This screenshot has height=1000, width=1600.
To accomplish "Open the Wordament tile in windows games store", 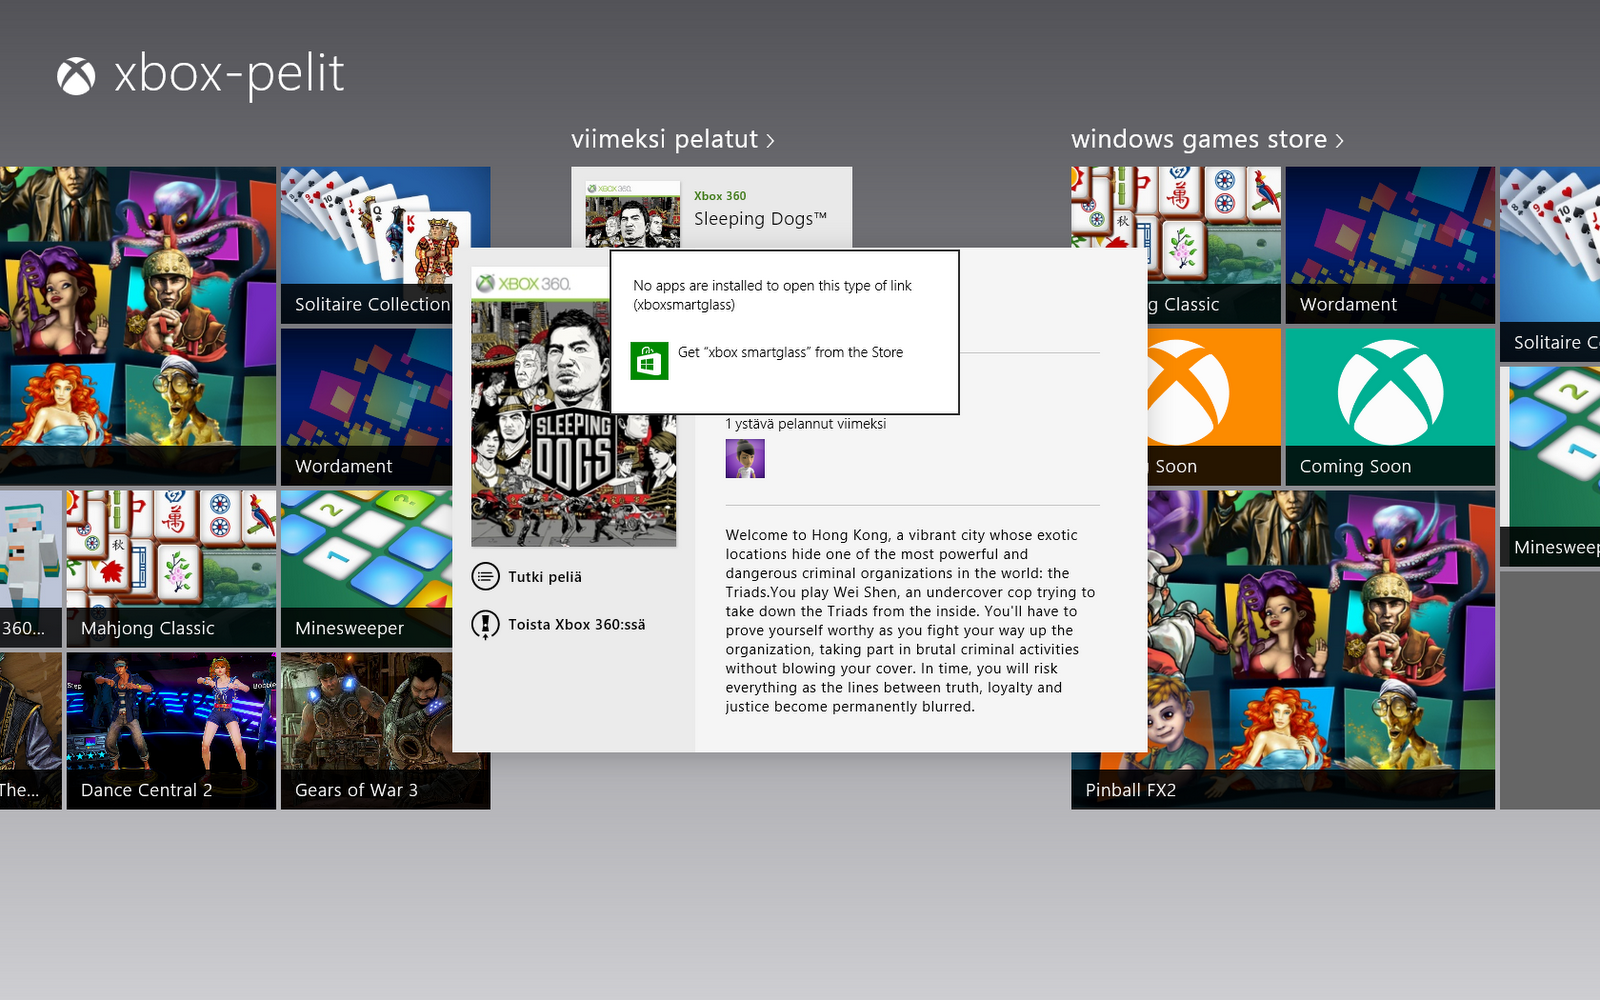I will pyautogui.click(x=1390, y=245).
